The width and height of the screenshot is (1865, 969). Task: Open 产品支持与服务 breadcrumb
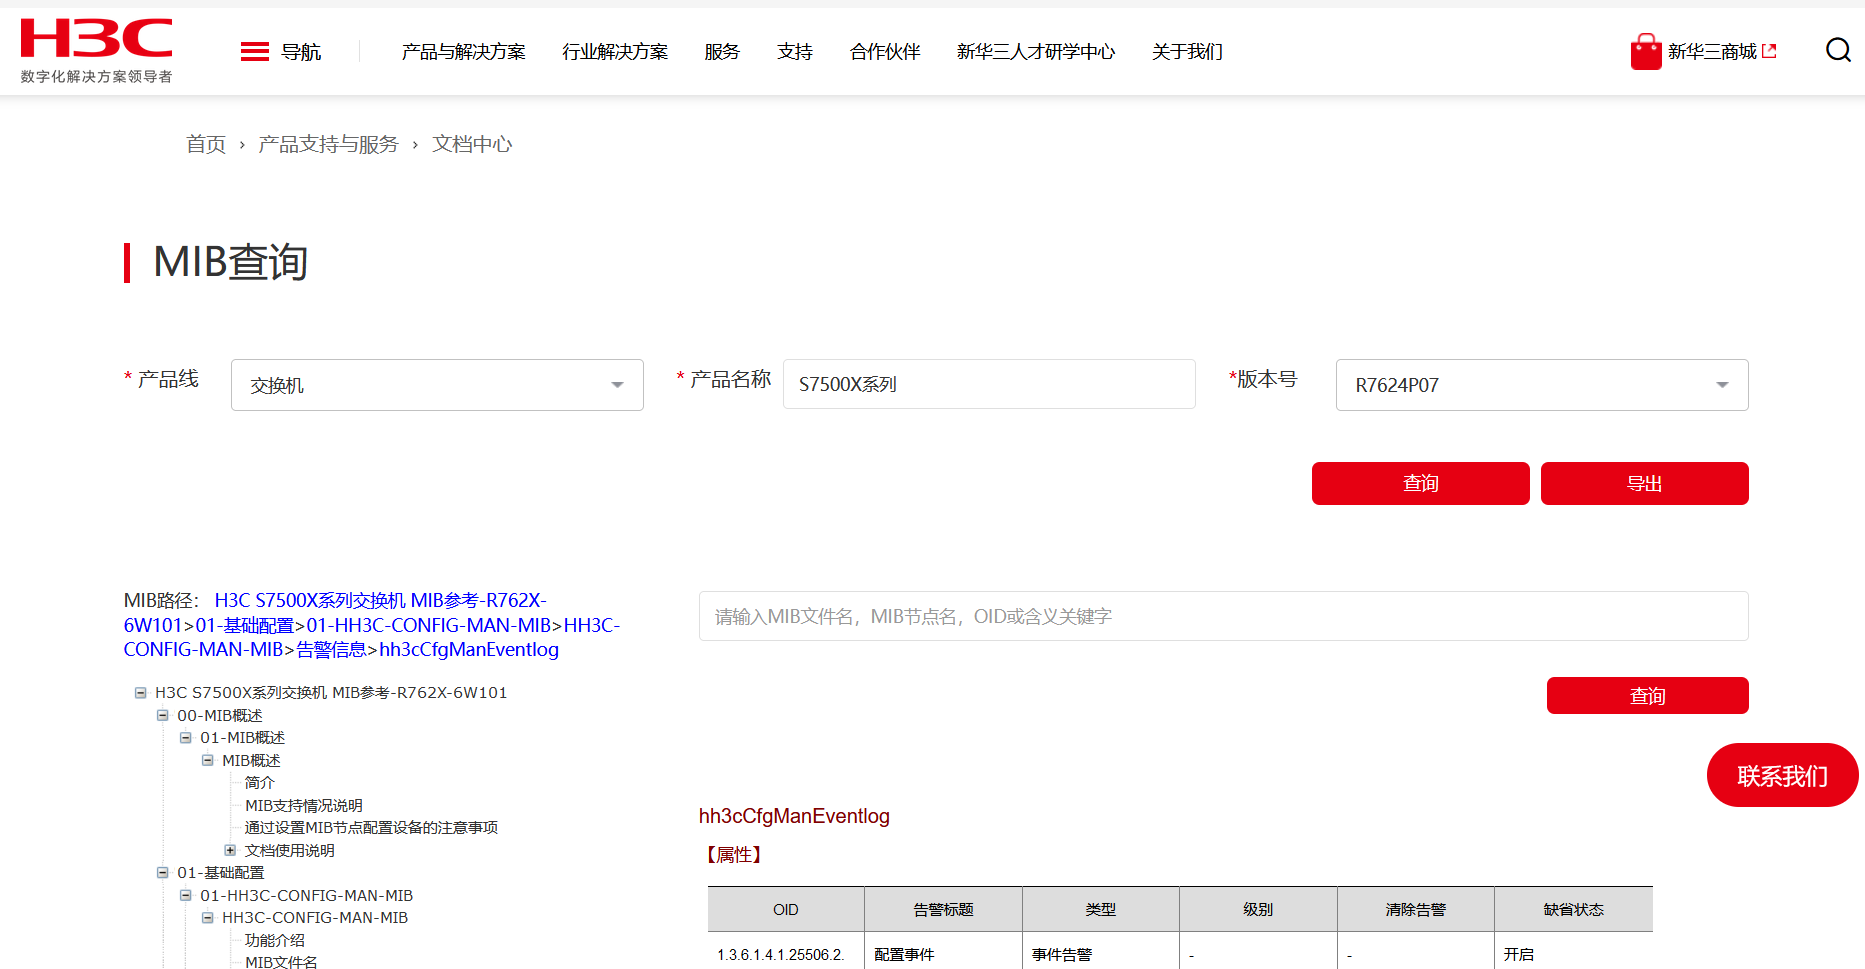(x=328, y=144)
